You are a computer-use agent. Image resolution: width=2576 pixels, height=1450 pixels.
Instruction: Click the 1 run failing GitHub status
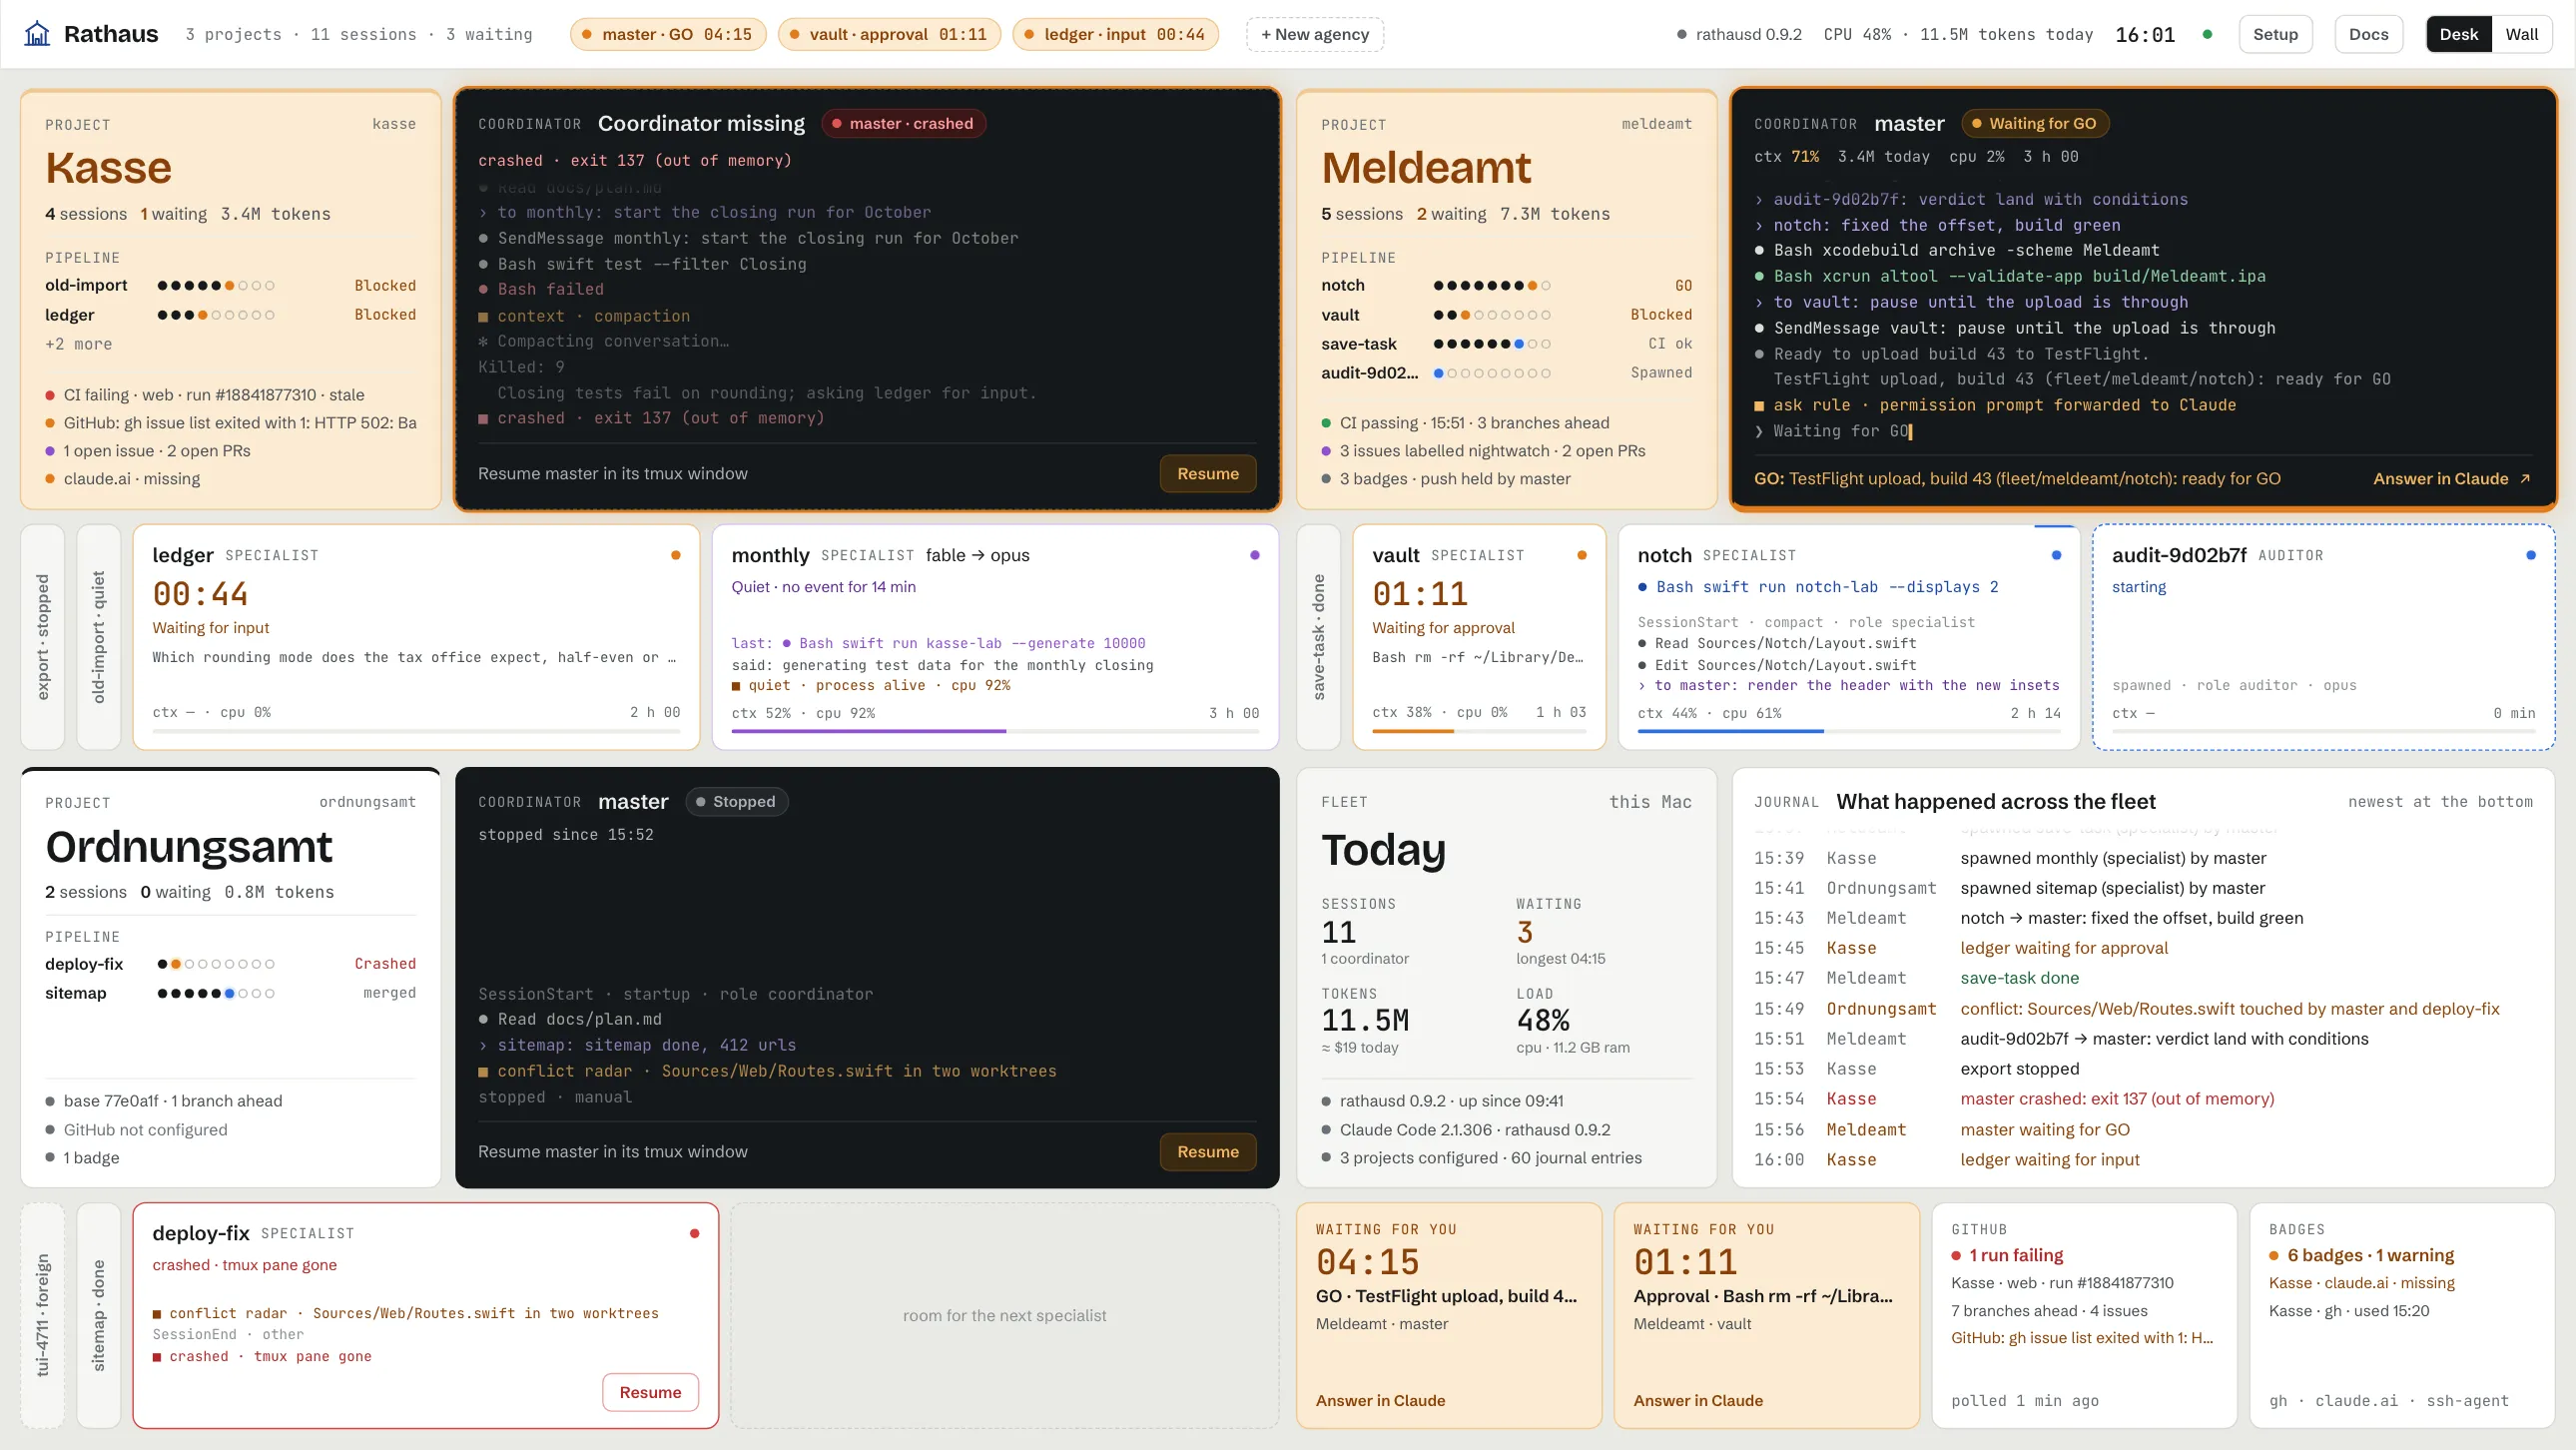[x=2007, y=1255]
